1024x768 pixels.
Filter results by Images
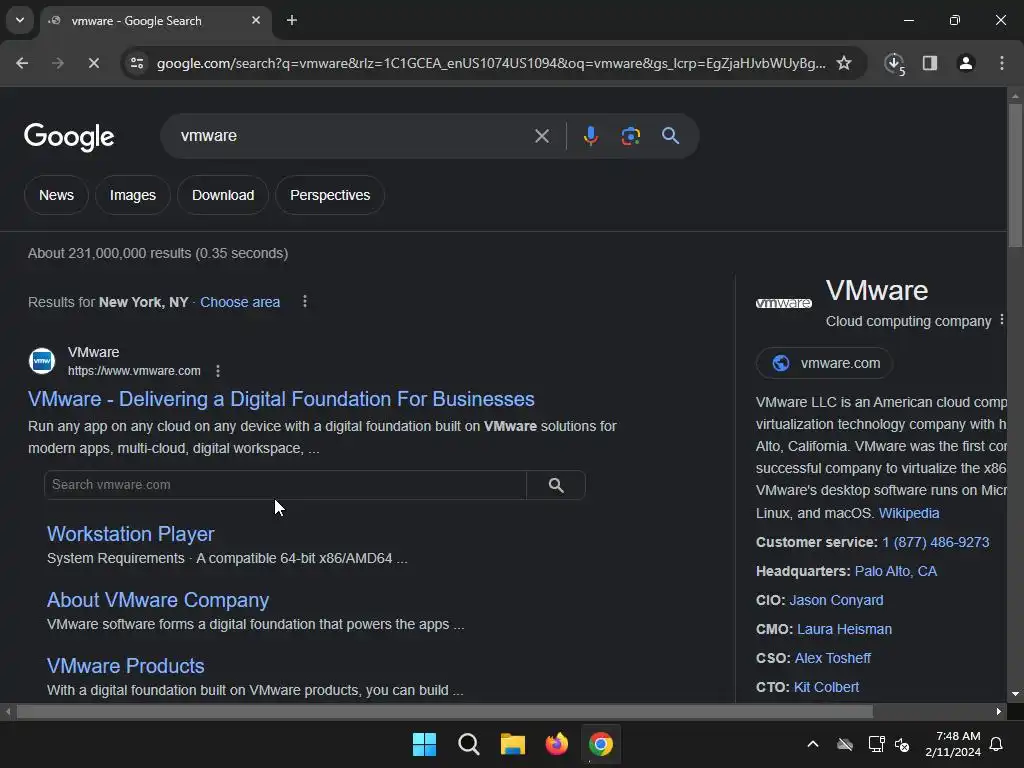[133, 195]
